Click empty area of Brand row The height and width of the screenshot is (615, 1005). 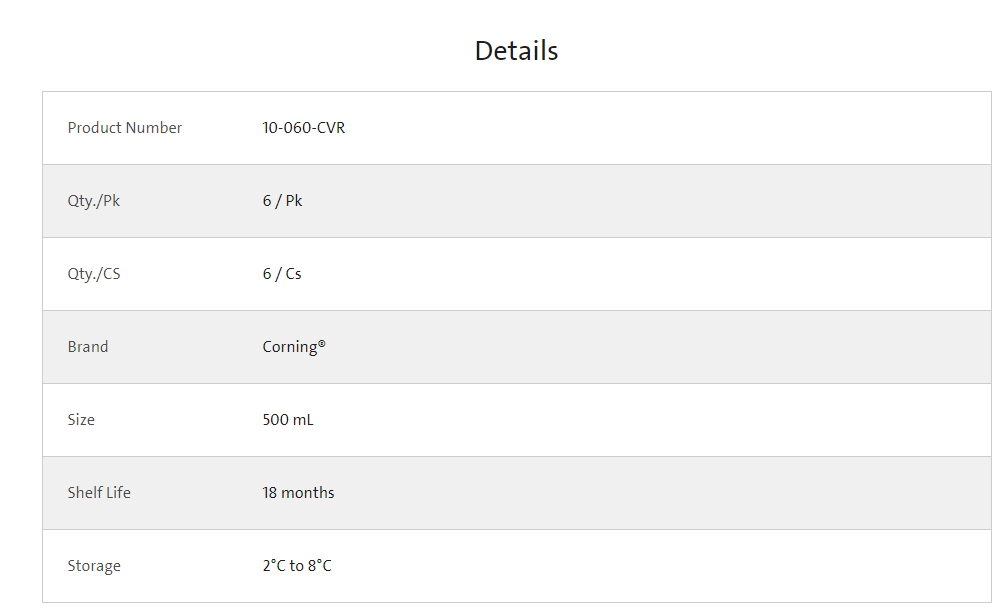point(641,347)
